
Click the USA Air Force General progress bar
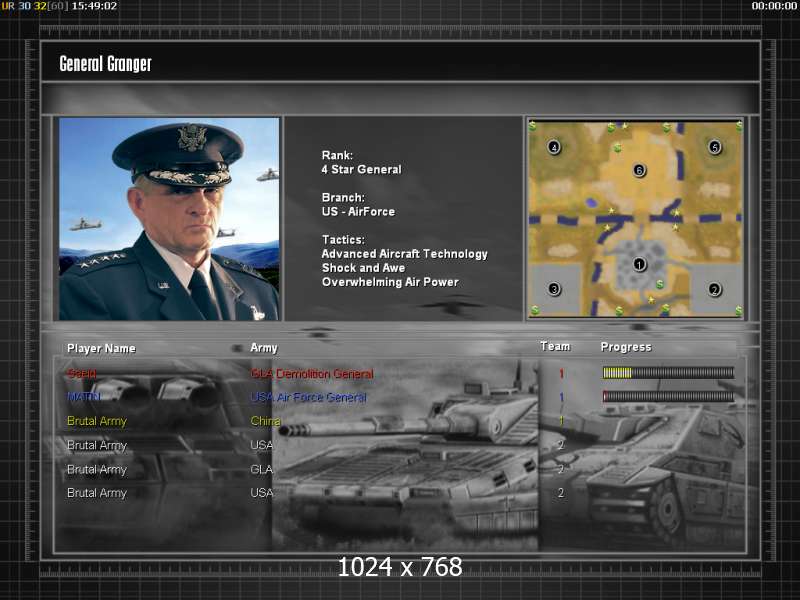coord(668,396)
